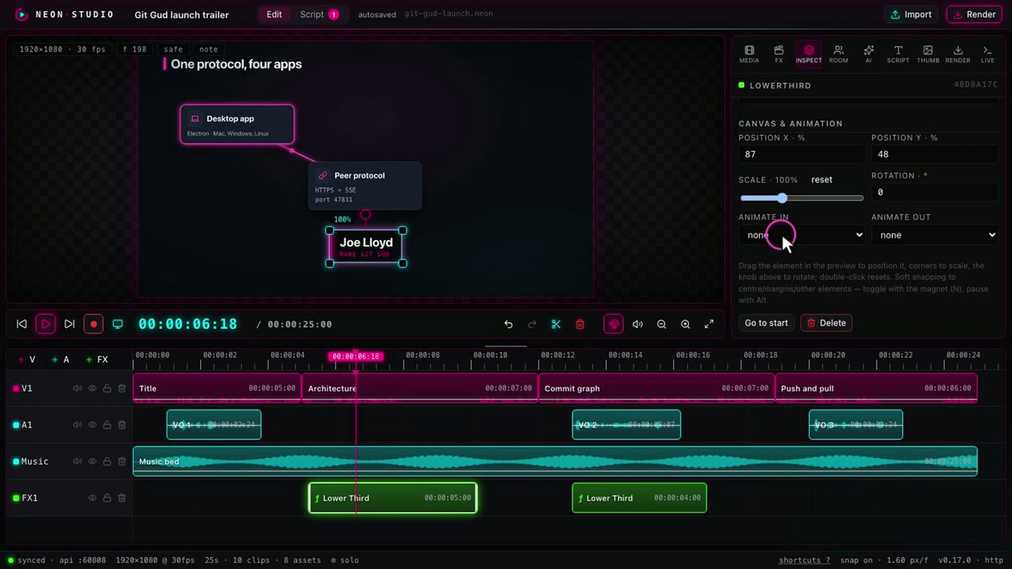This screenshot has height=569, width=1012.
Task: Open the Thumb panel
Action: [x=927, y=54]
